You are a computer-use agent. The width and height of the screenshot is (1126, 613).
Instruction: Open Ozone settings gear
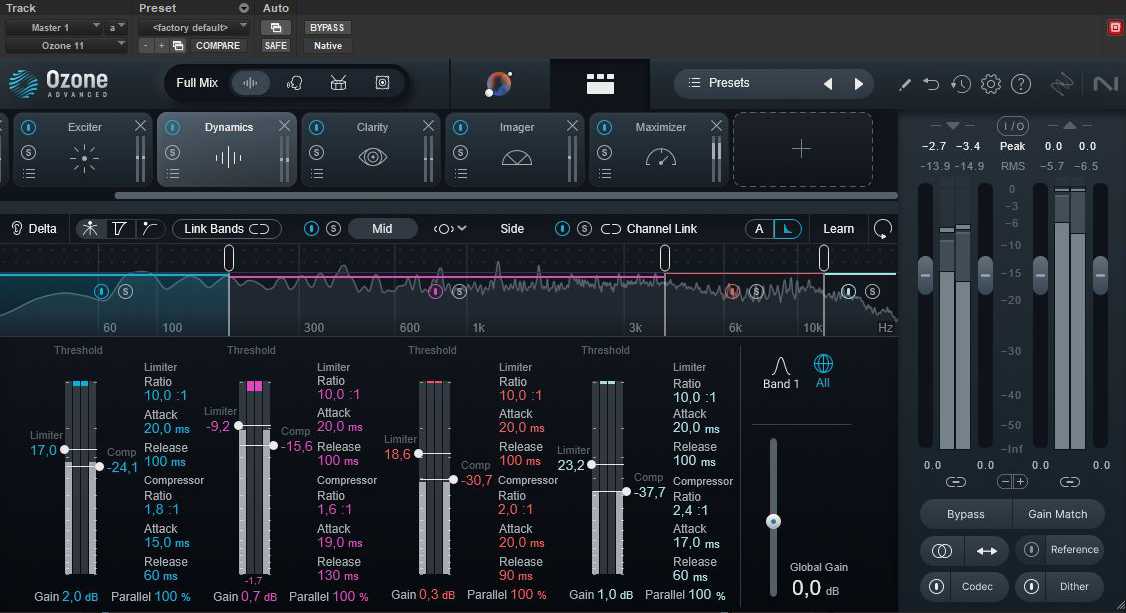(x=990, y=84)
